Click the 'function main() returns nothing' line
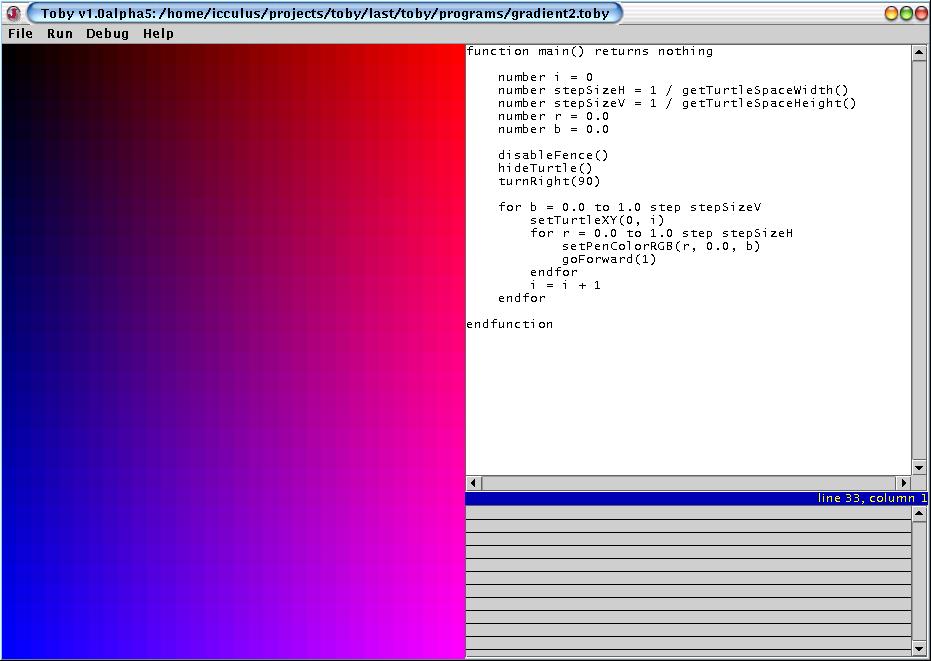Screen dimensions: 931x661 click(590, 51)
